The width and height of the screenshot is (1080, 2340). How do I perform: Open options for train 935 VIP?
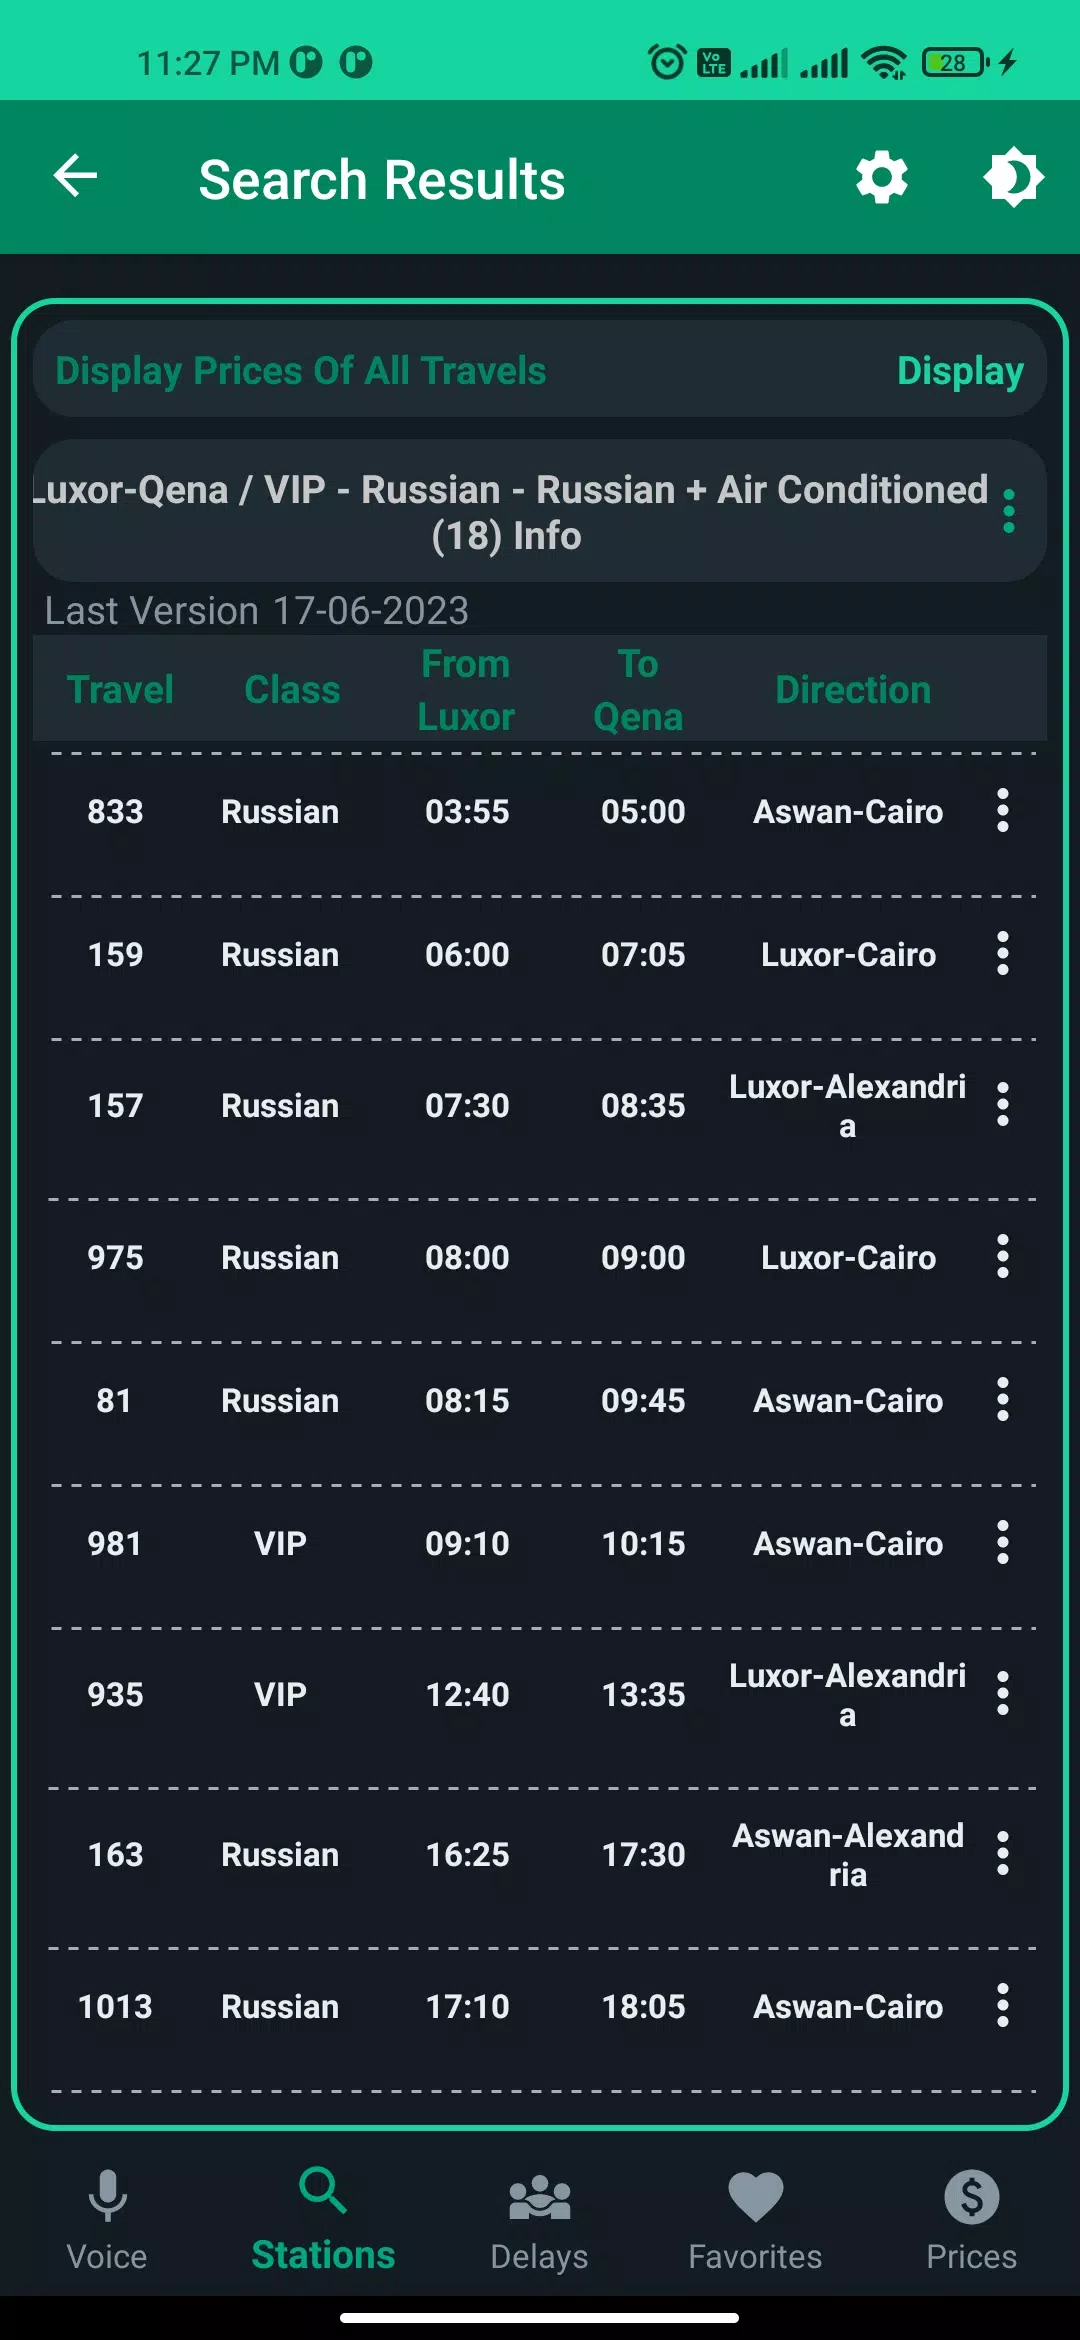pos(1002,1694)
